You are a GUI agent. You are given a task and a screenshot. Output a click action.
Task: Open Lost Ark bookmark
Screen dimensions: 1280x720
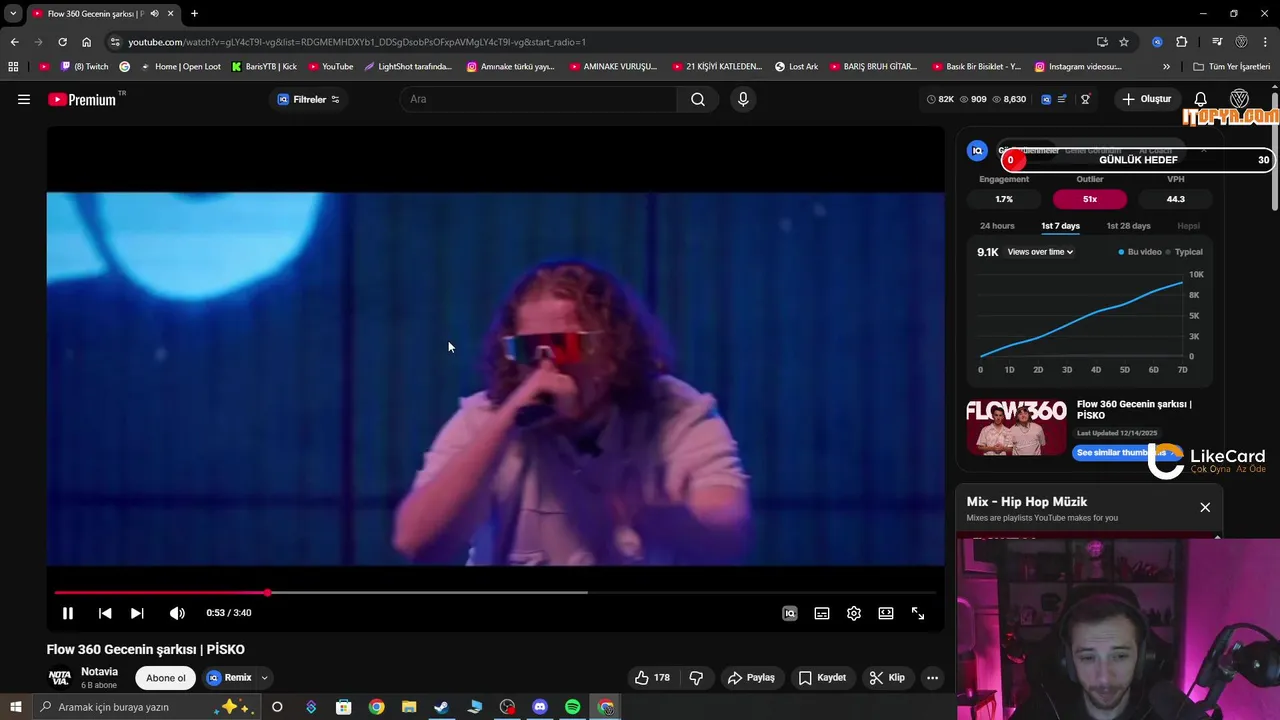(x=796, y=67)
